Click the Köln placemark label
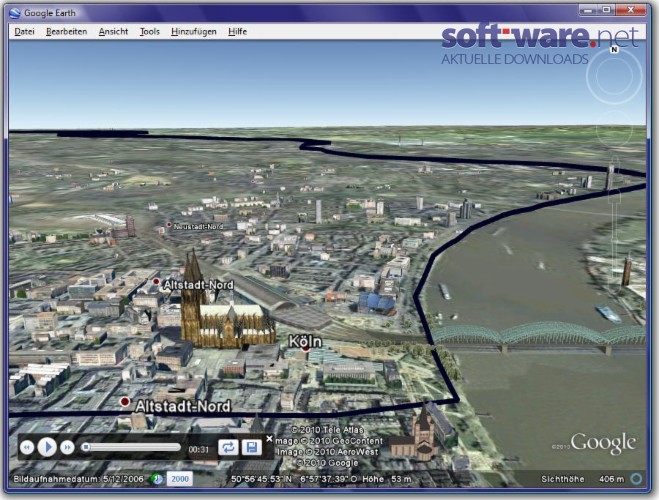The width and height of the screenshot is (659, 500). coord(306,342)
